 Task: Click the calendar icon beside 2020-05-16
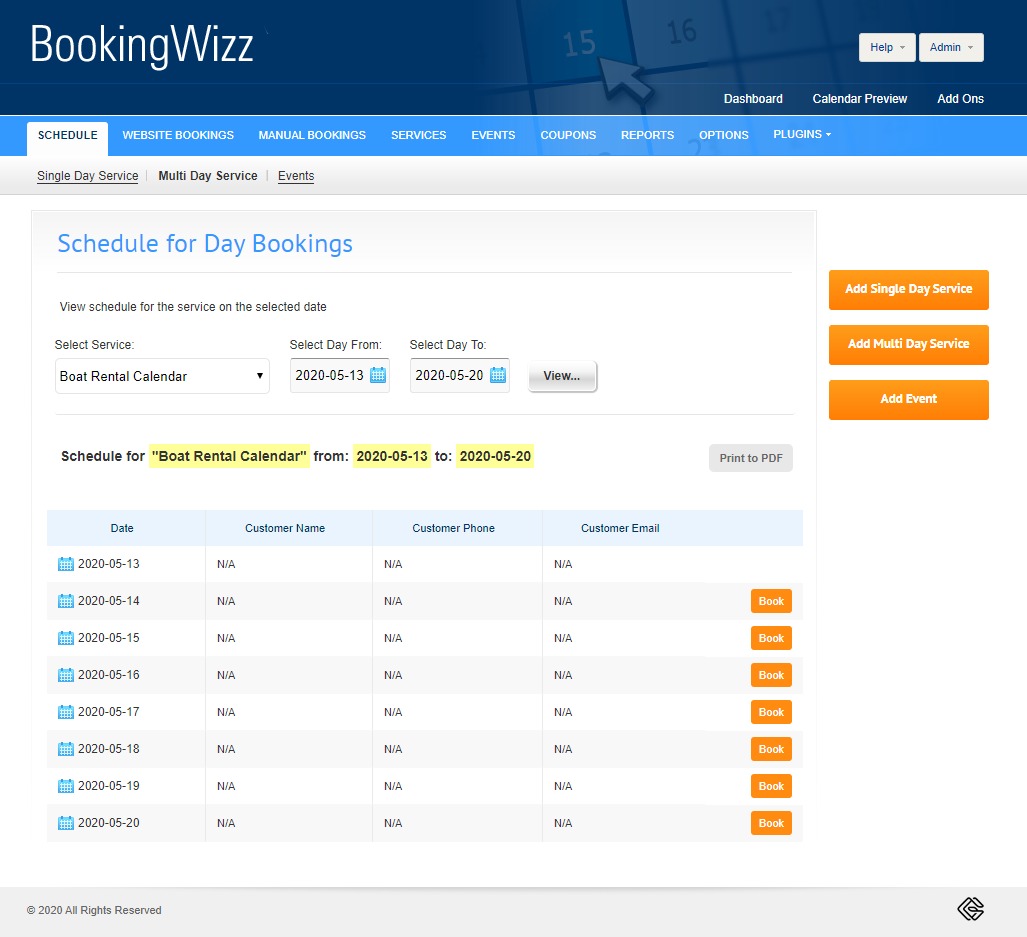click(x=65, y=674)
